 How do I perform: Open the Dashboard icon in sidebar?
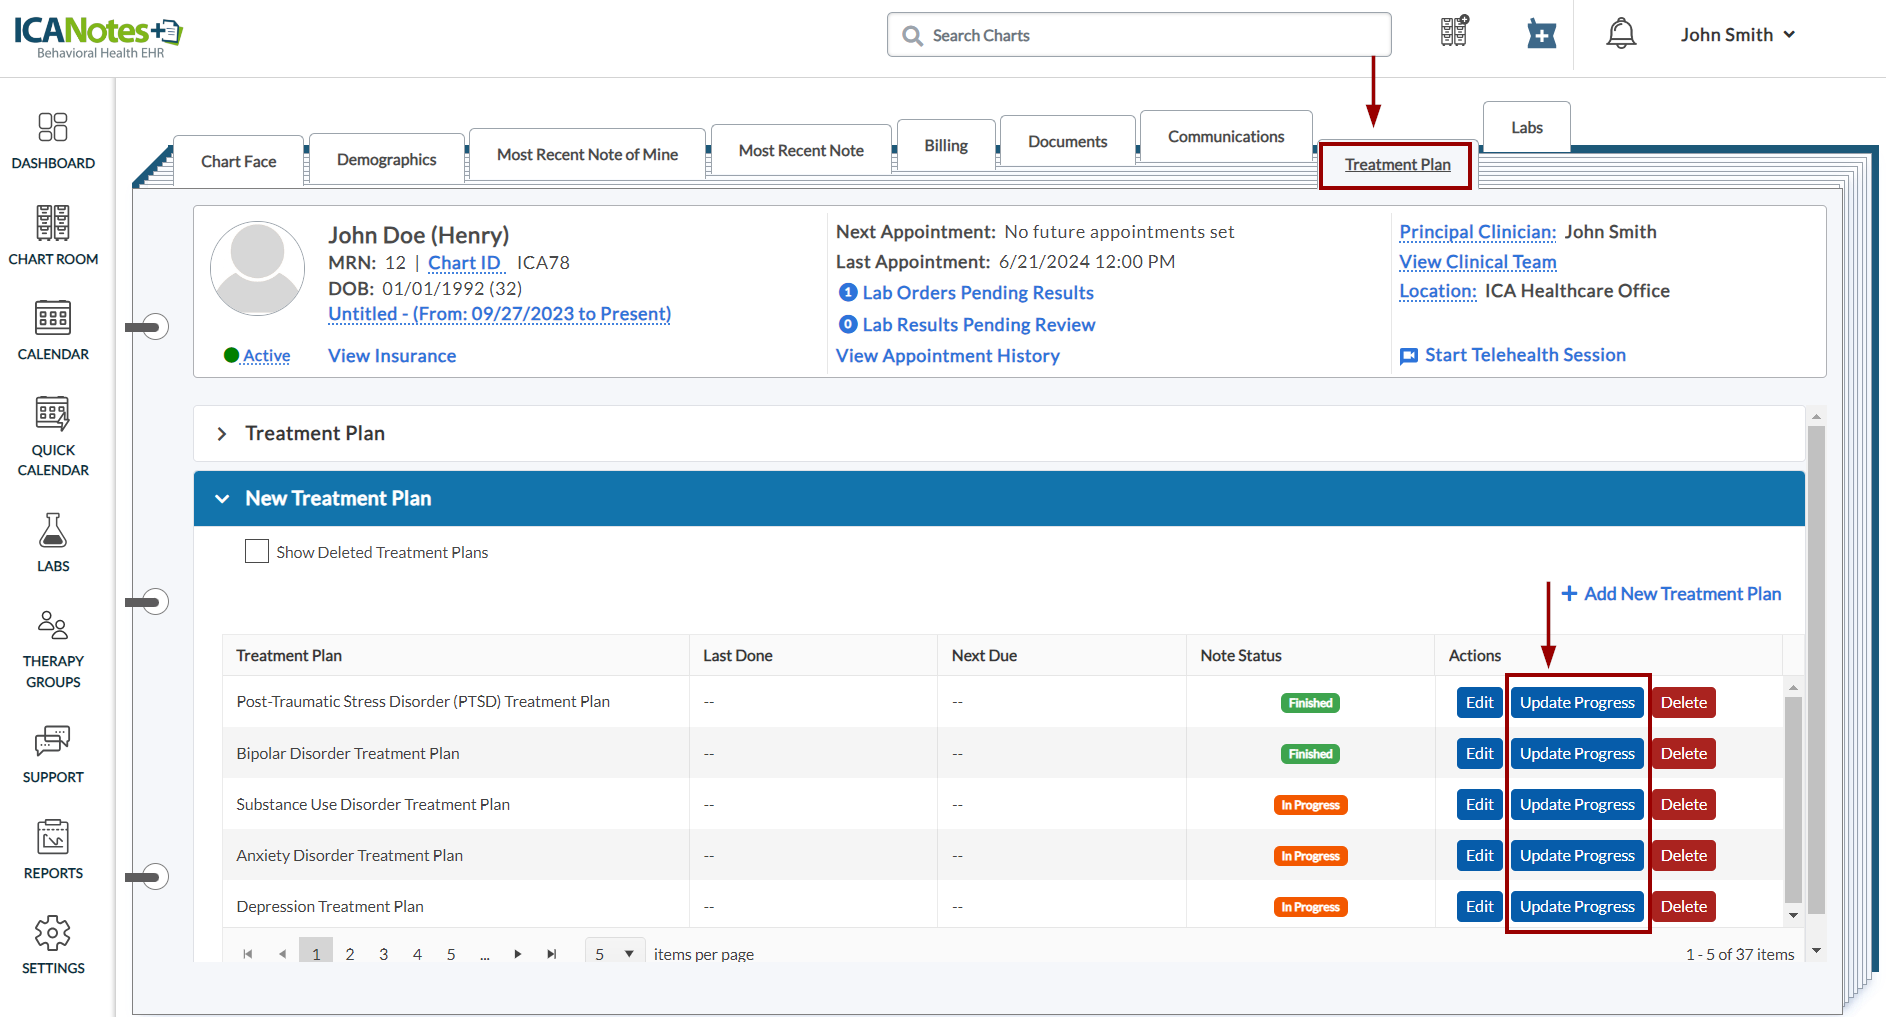tap(53, 128)
